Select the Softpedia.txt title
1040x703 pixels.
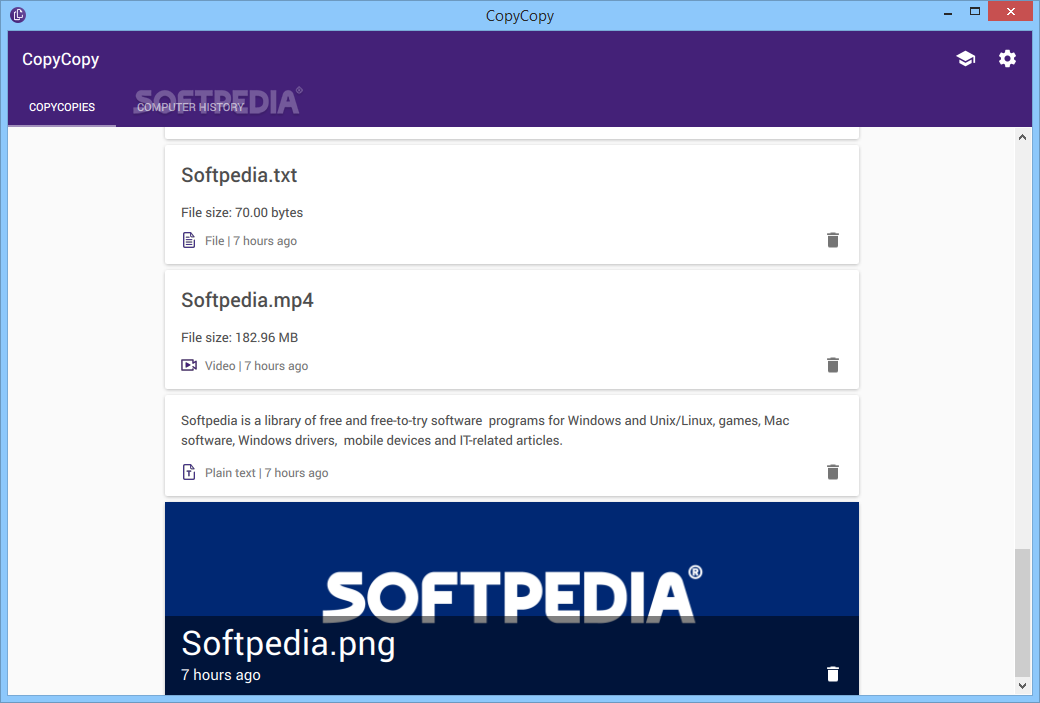click(239, 175)
